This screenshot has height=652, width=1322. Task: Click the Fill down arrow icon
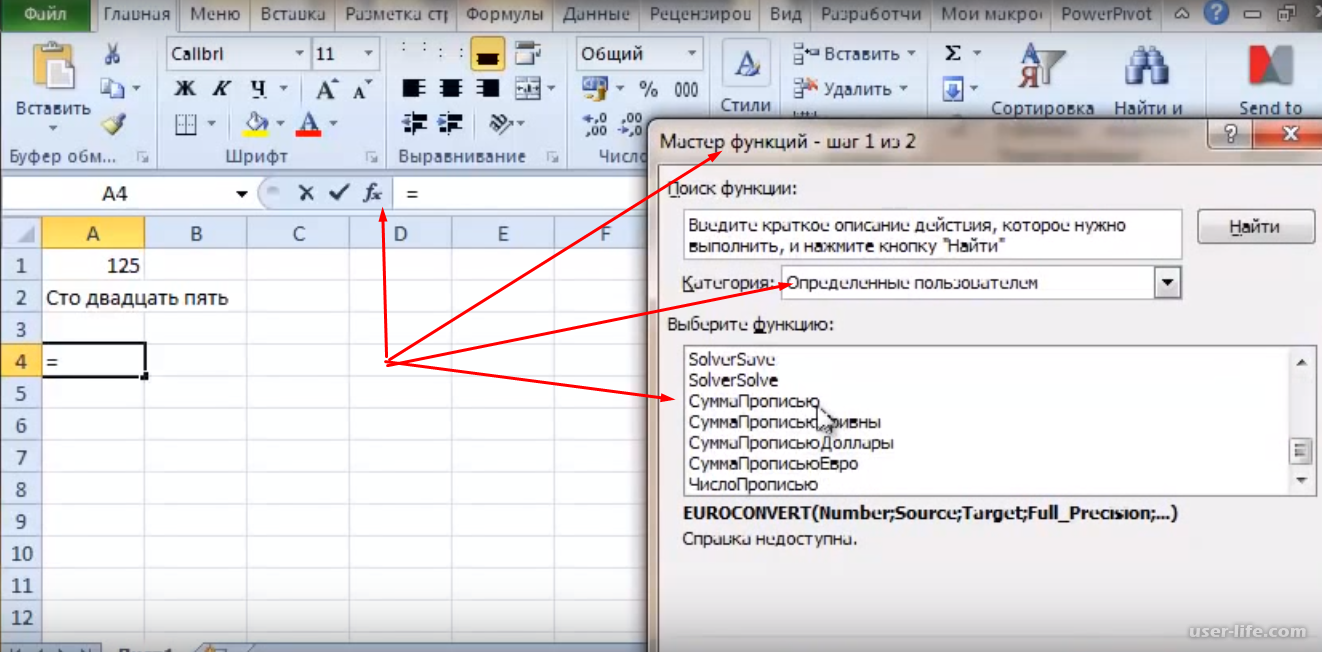coord(953,89)
